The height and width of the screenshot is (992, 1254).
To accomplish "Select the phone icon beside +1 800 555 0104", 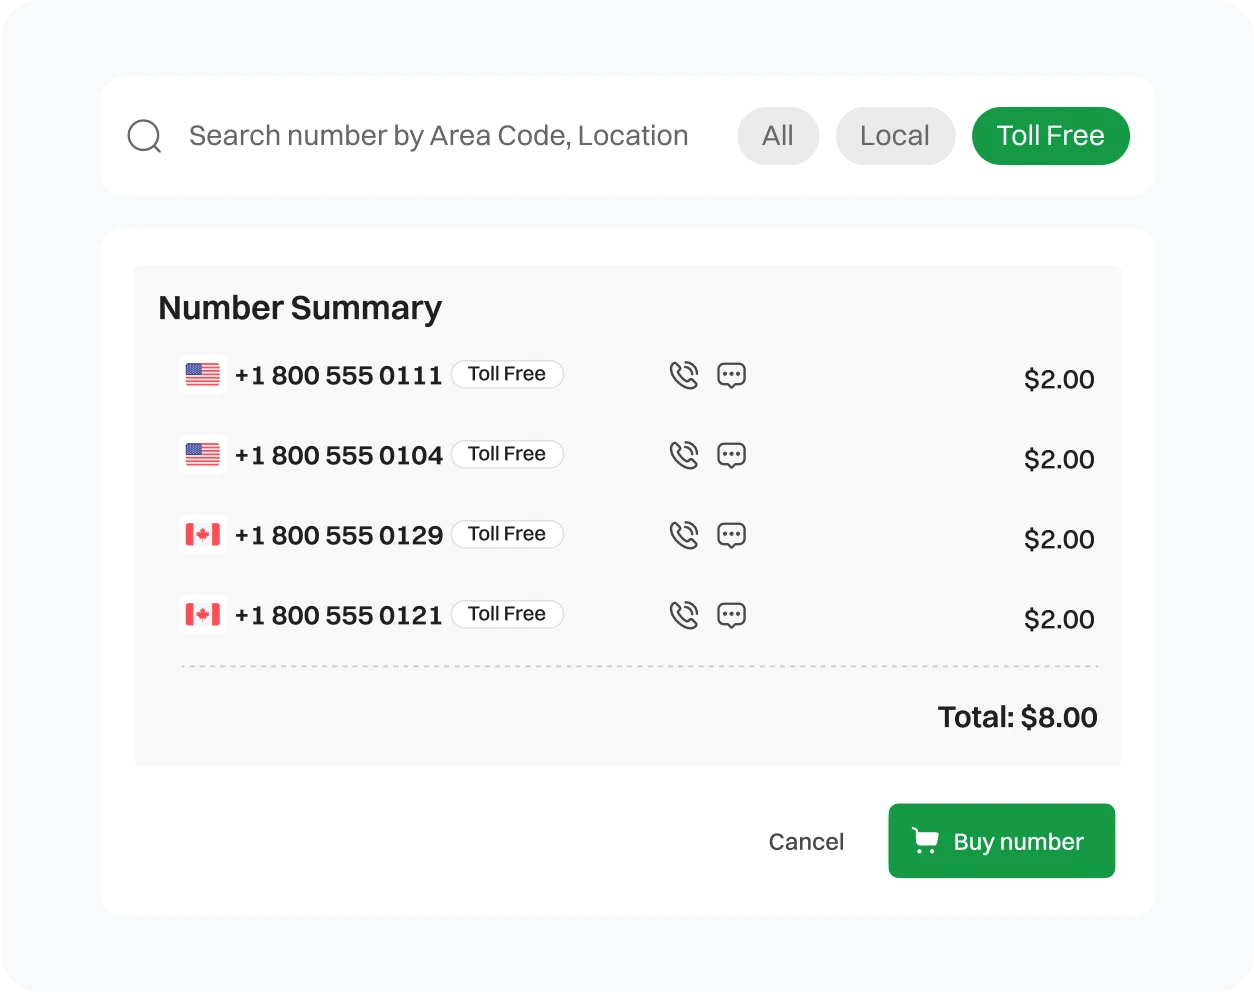I will pos(684,454).
